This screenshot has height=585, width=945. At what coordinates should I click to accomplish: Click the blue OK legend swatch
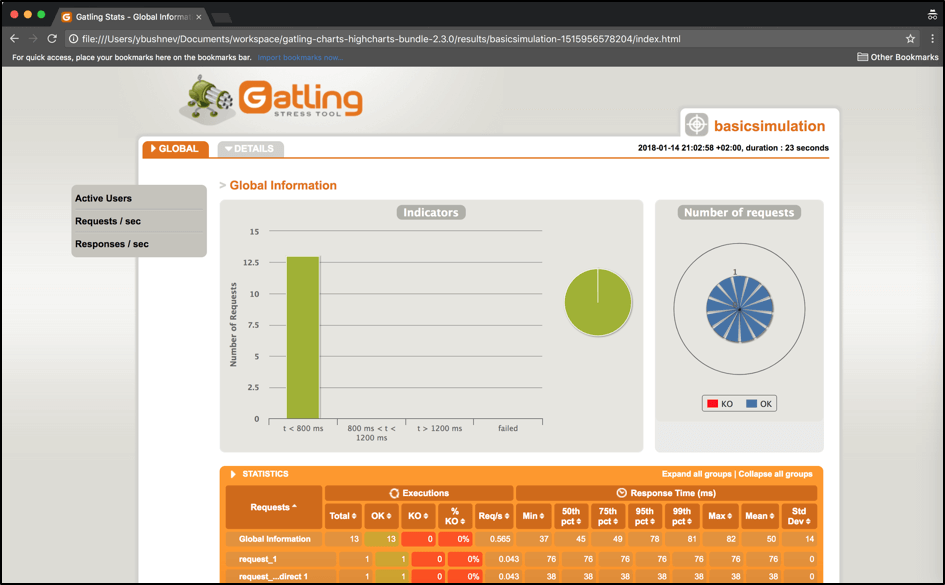752,404
